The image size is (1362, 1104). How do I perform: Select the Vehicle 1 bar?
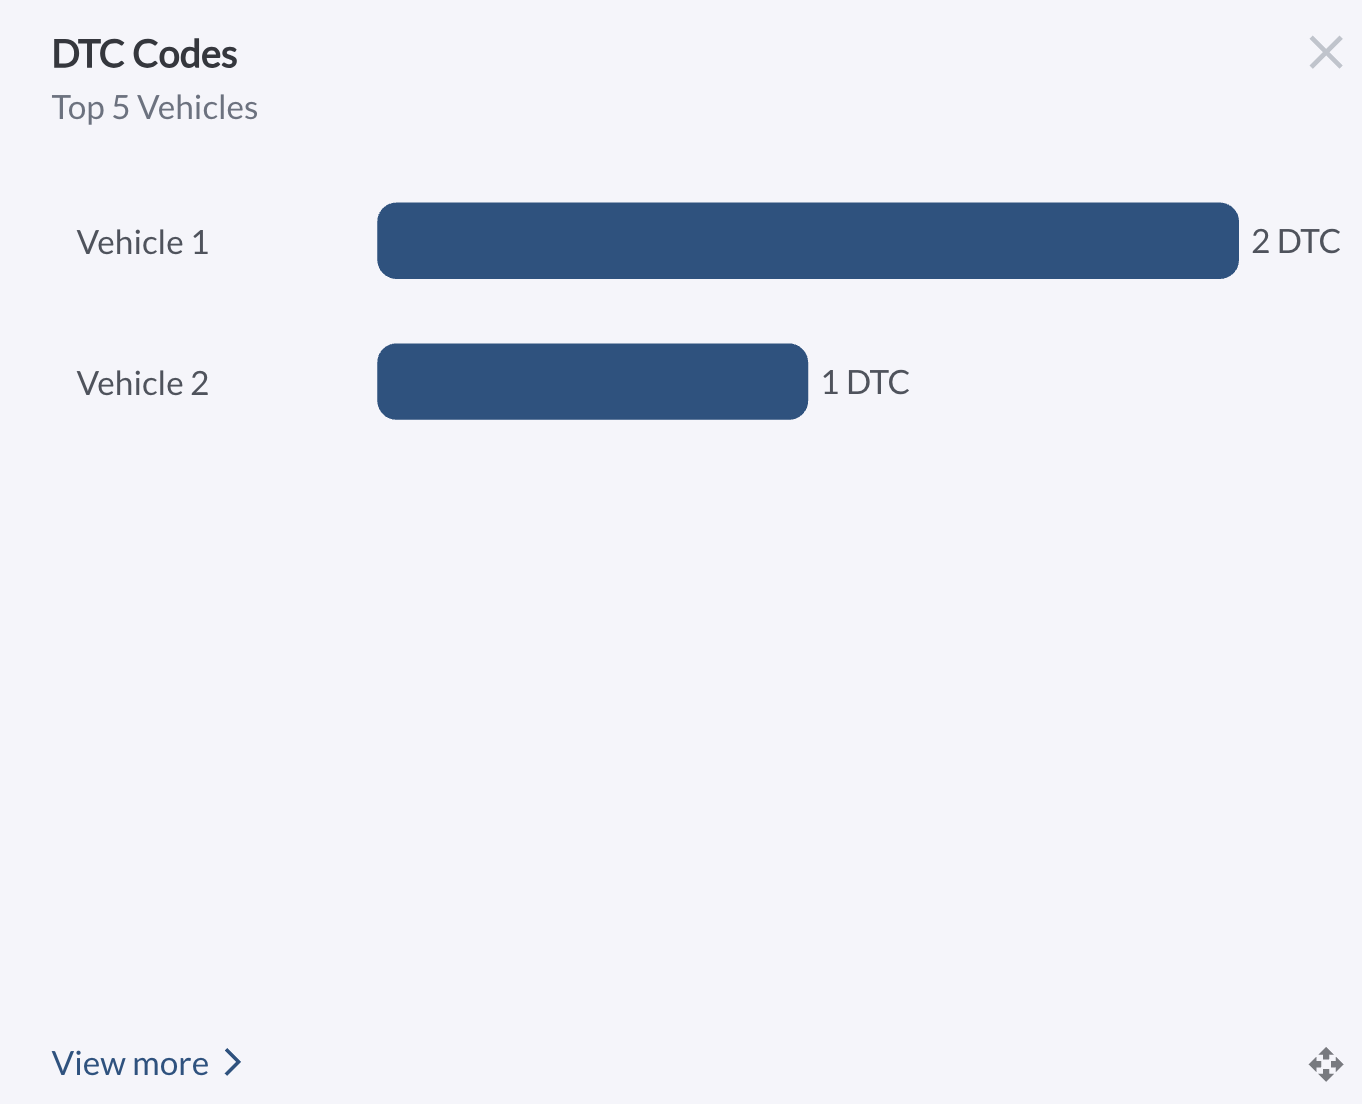[807, 241]
